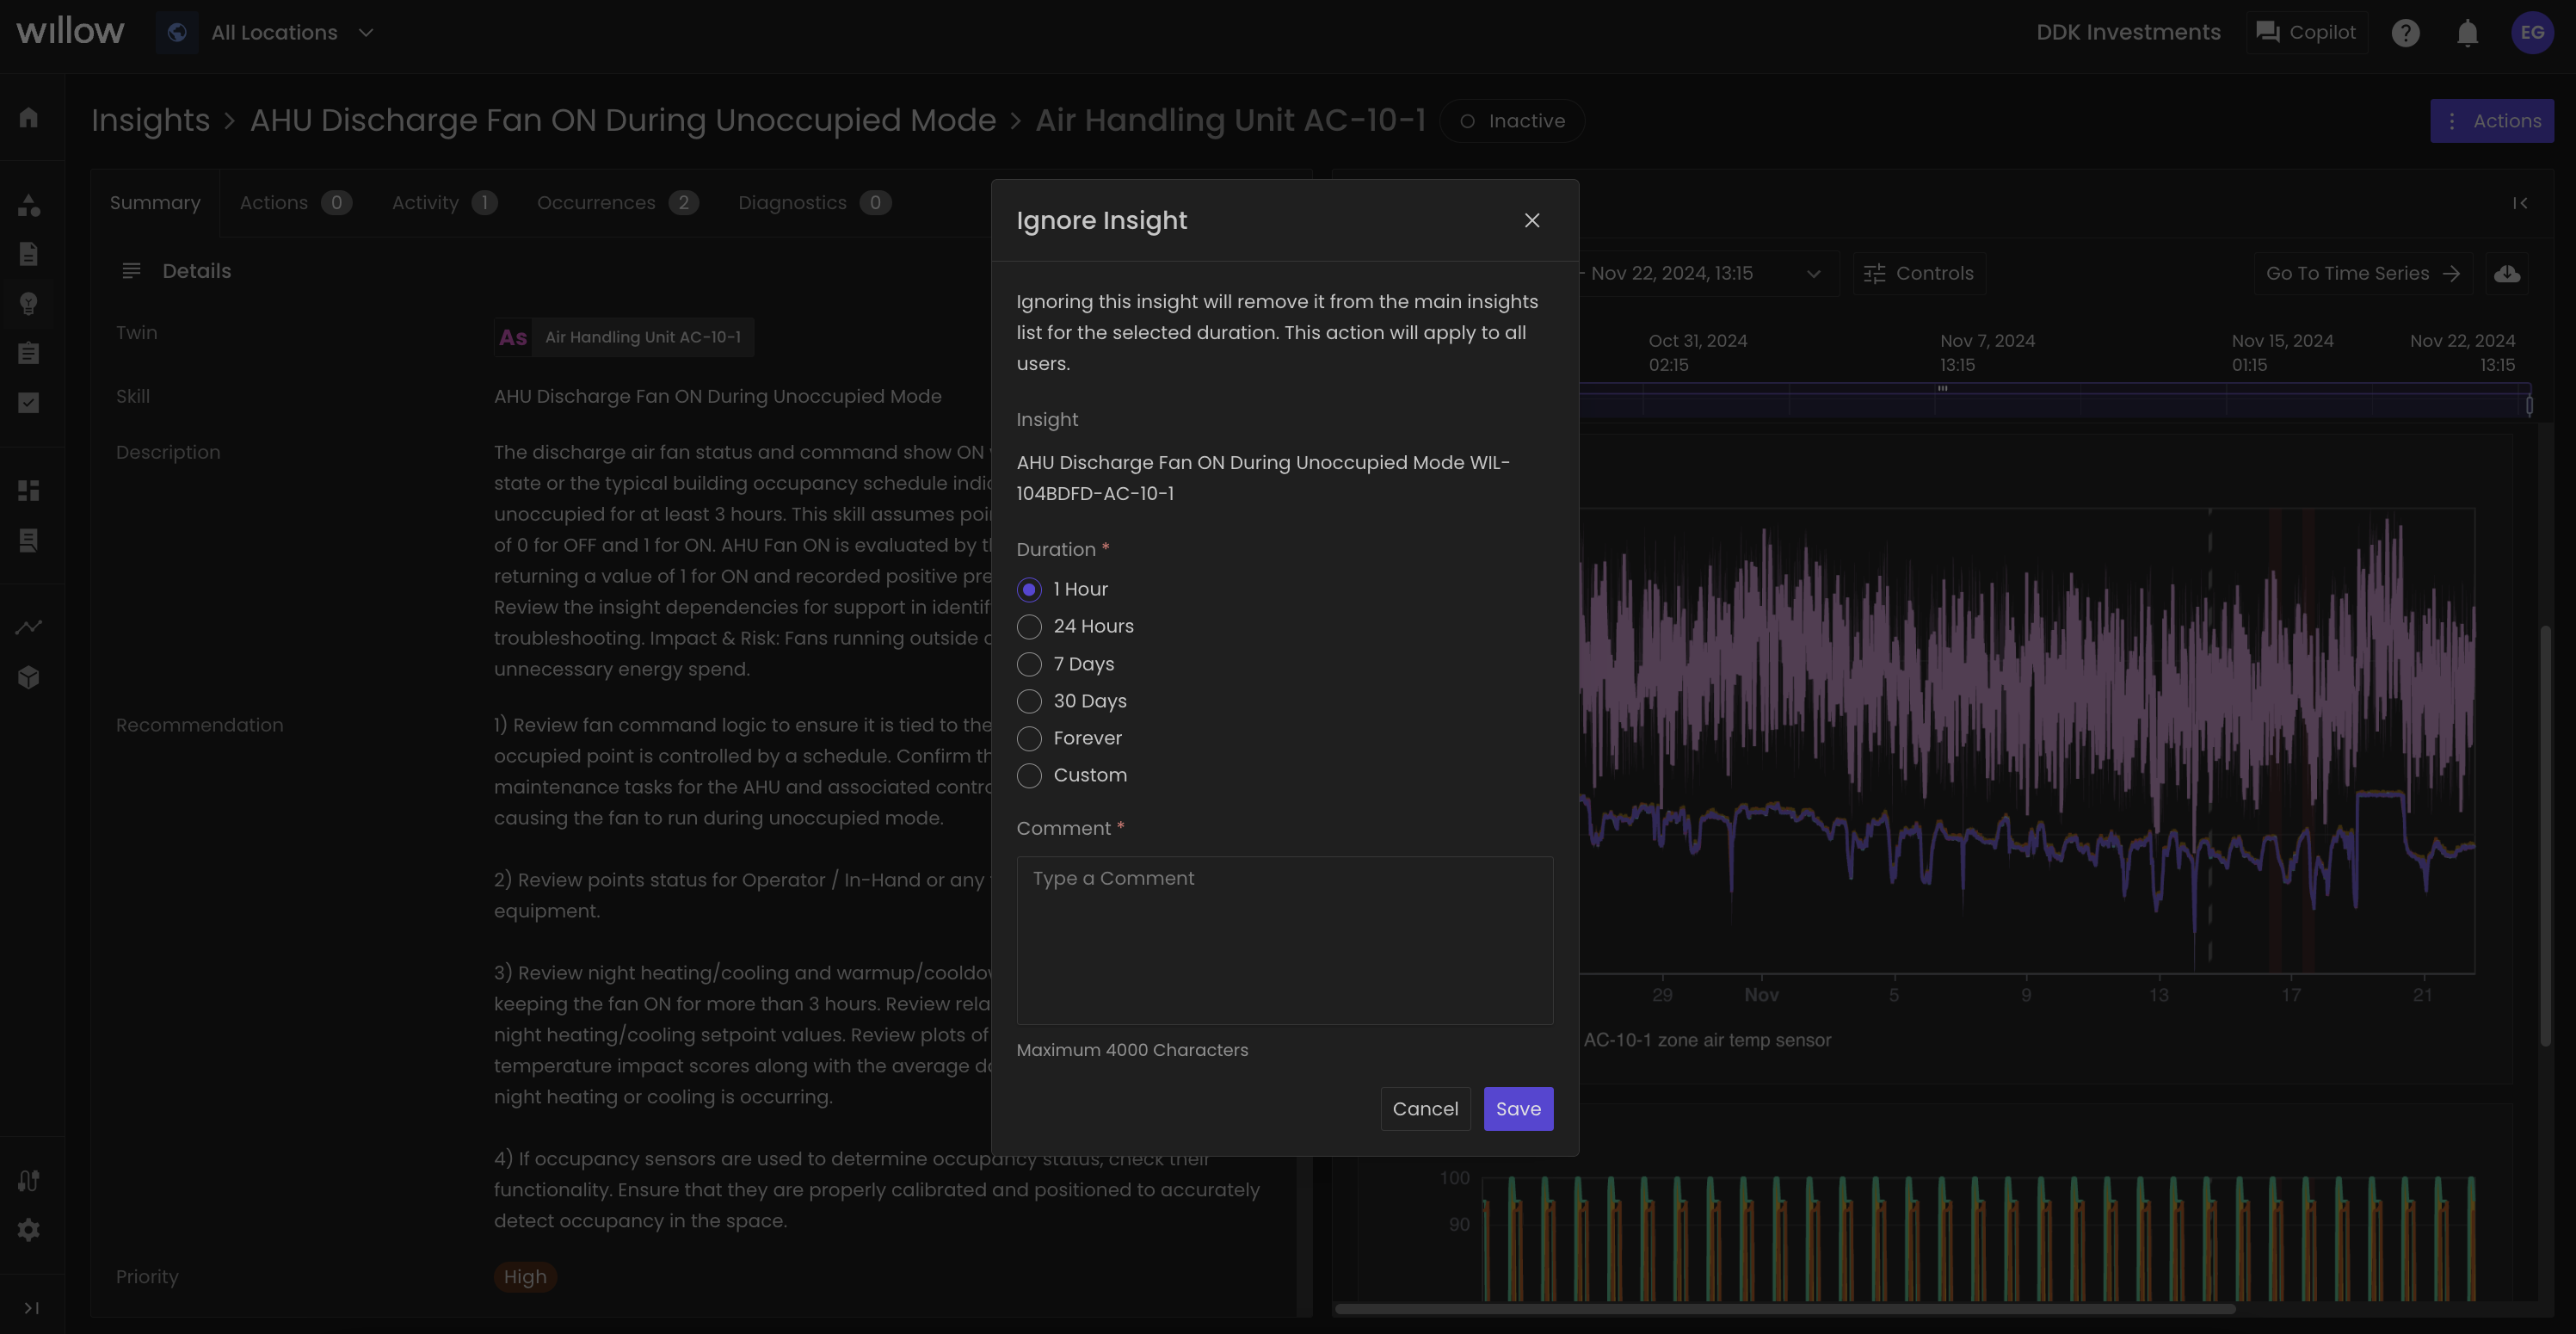The image size is (2576, 1334).
Task: View notifications via the bell icon
Action: [2467, 33]
